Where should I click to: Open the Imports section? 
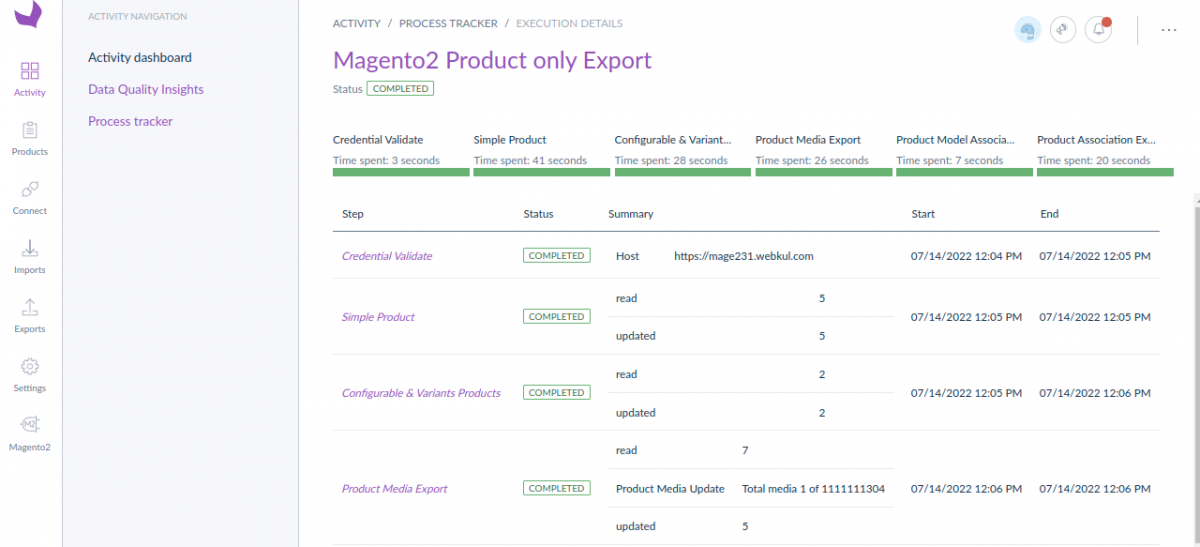click(30, 255)
